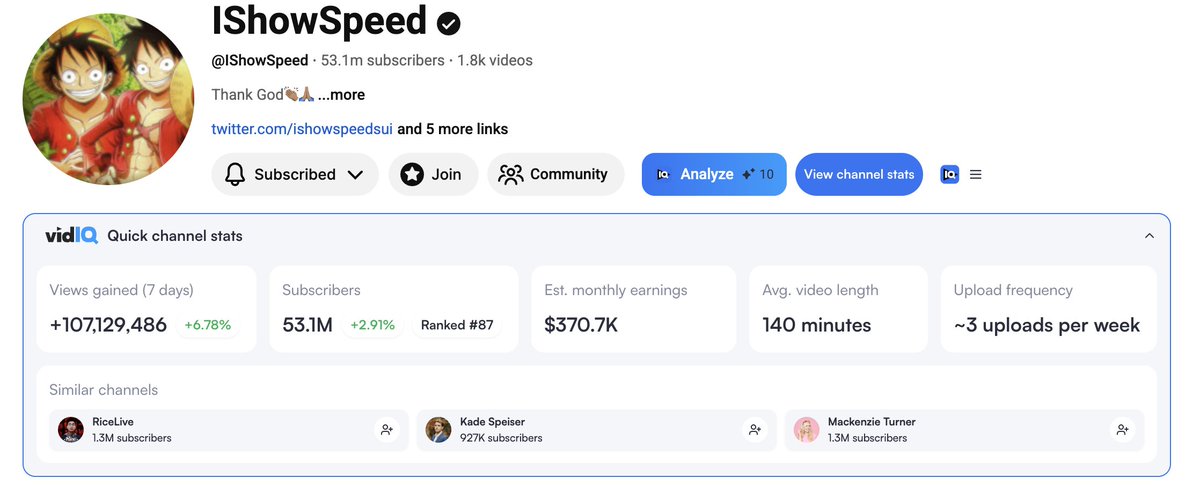Click the 140 minutes average length value
Viewport: 1200px width, 485px height.
click(x=817, y=325)
